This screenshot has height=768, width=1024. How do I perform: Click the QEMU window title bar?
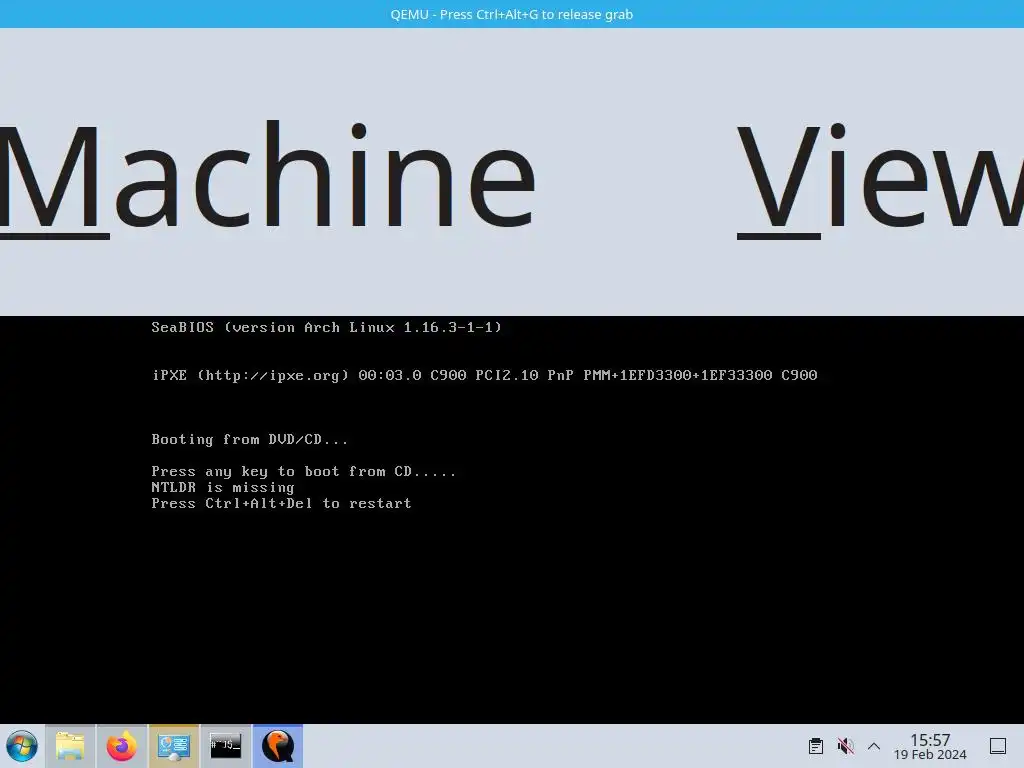pos(512,14)
